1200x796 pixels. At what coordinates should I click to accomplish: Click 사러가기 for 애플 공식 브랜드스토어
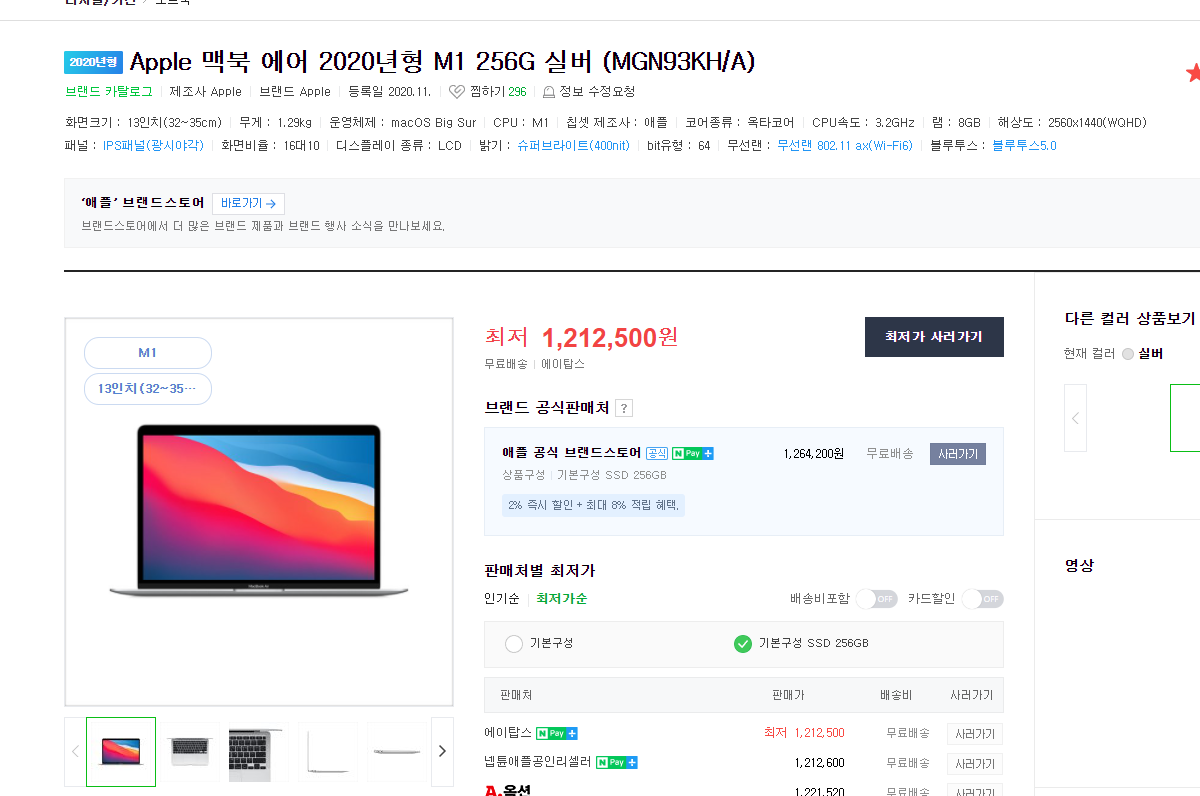[x=958, y=454]
